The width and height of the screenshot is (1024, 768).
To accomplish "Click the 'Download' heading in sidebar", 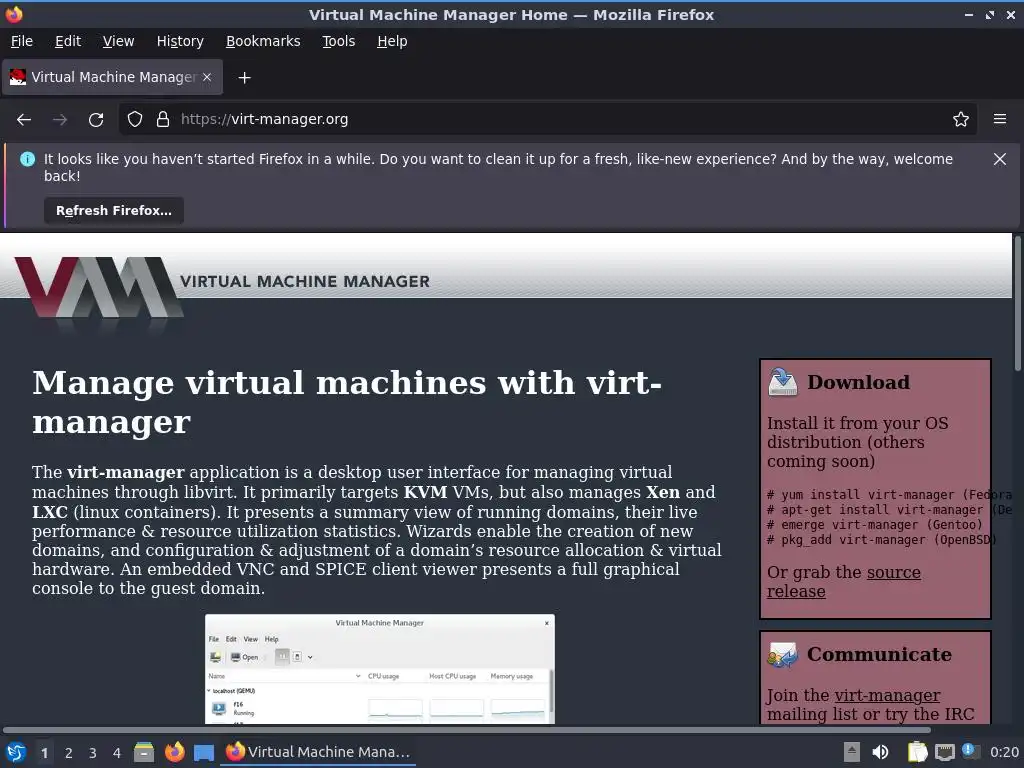I will point(858,382).
